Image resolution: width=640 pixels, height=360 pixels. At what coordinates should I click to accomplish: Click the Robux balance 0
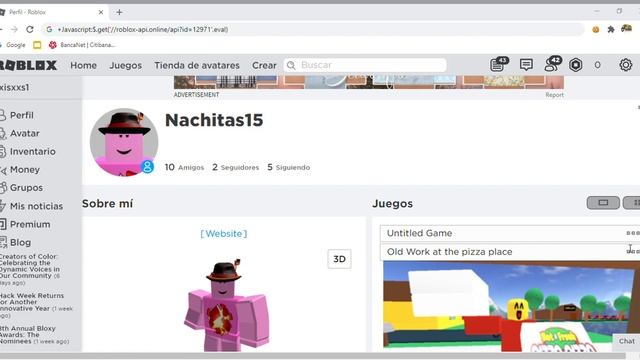tap(597, 65)
